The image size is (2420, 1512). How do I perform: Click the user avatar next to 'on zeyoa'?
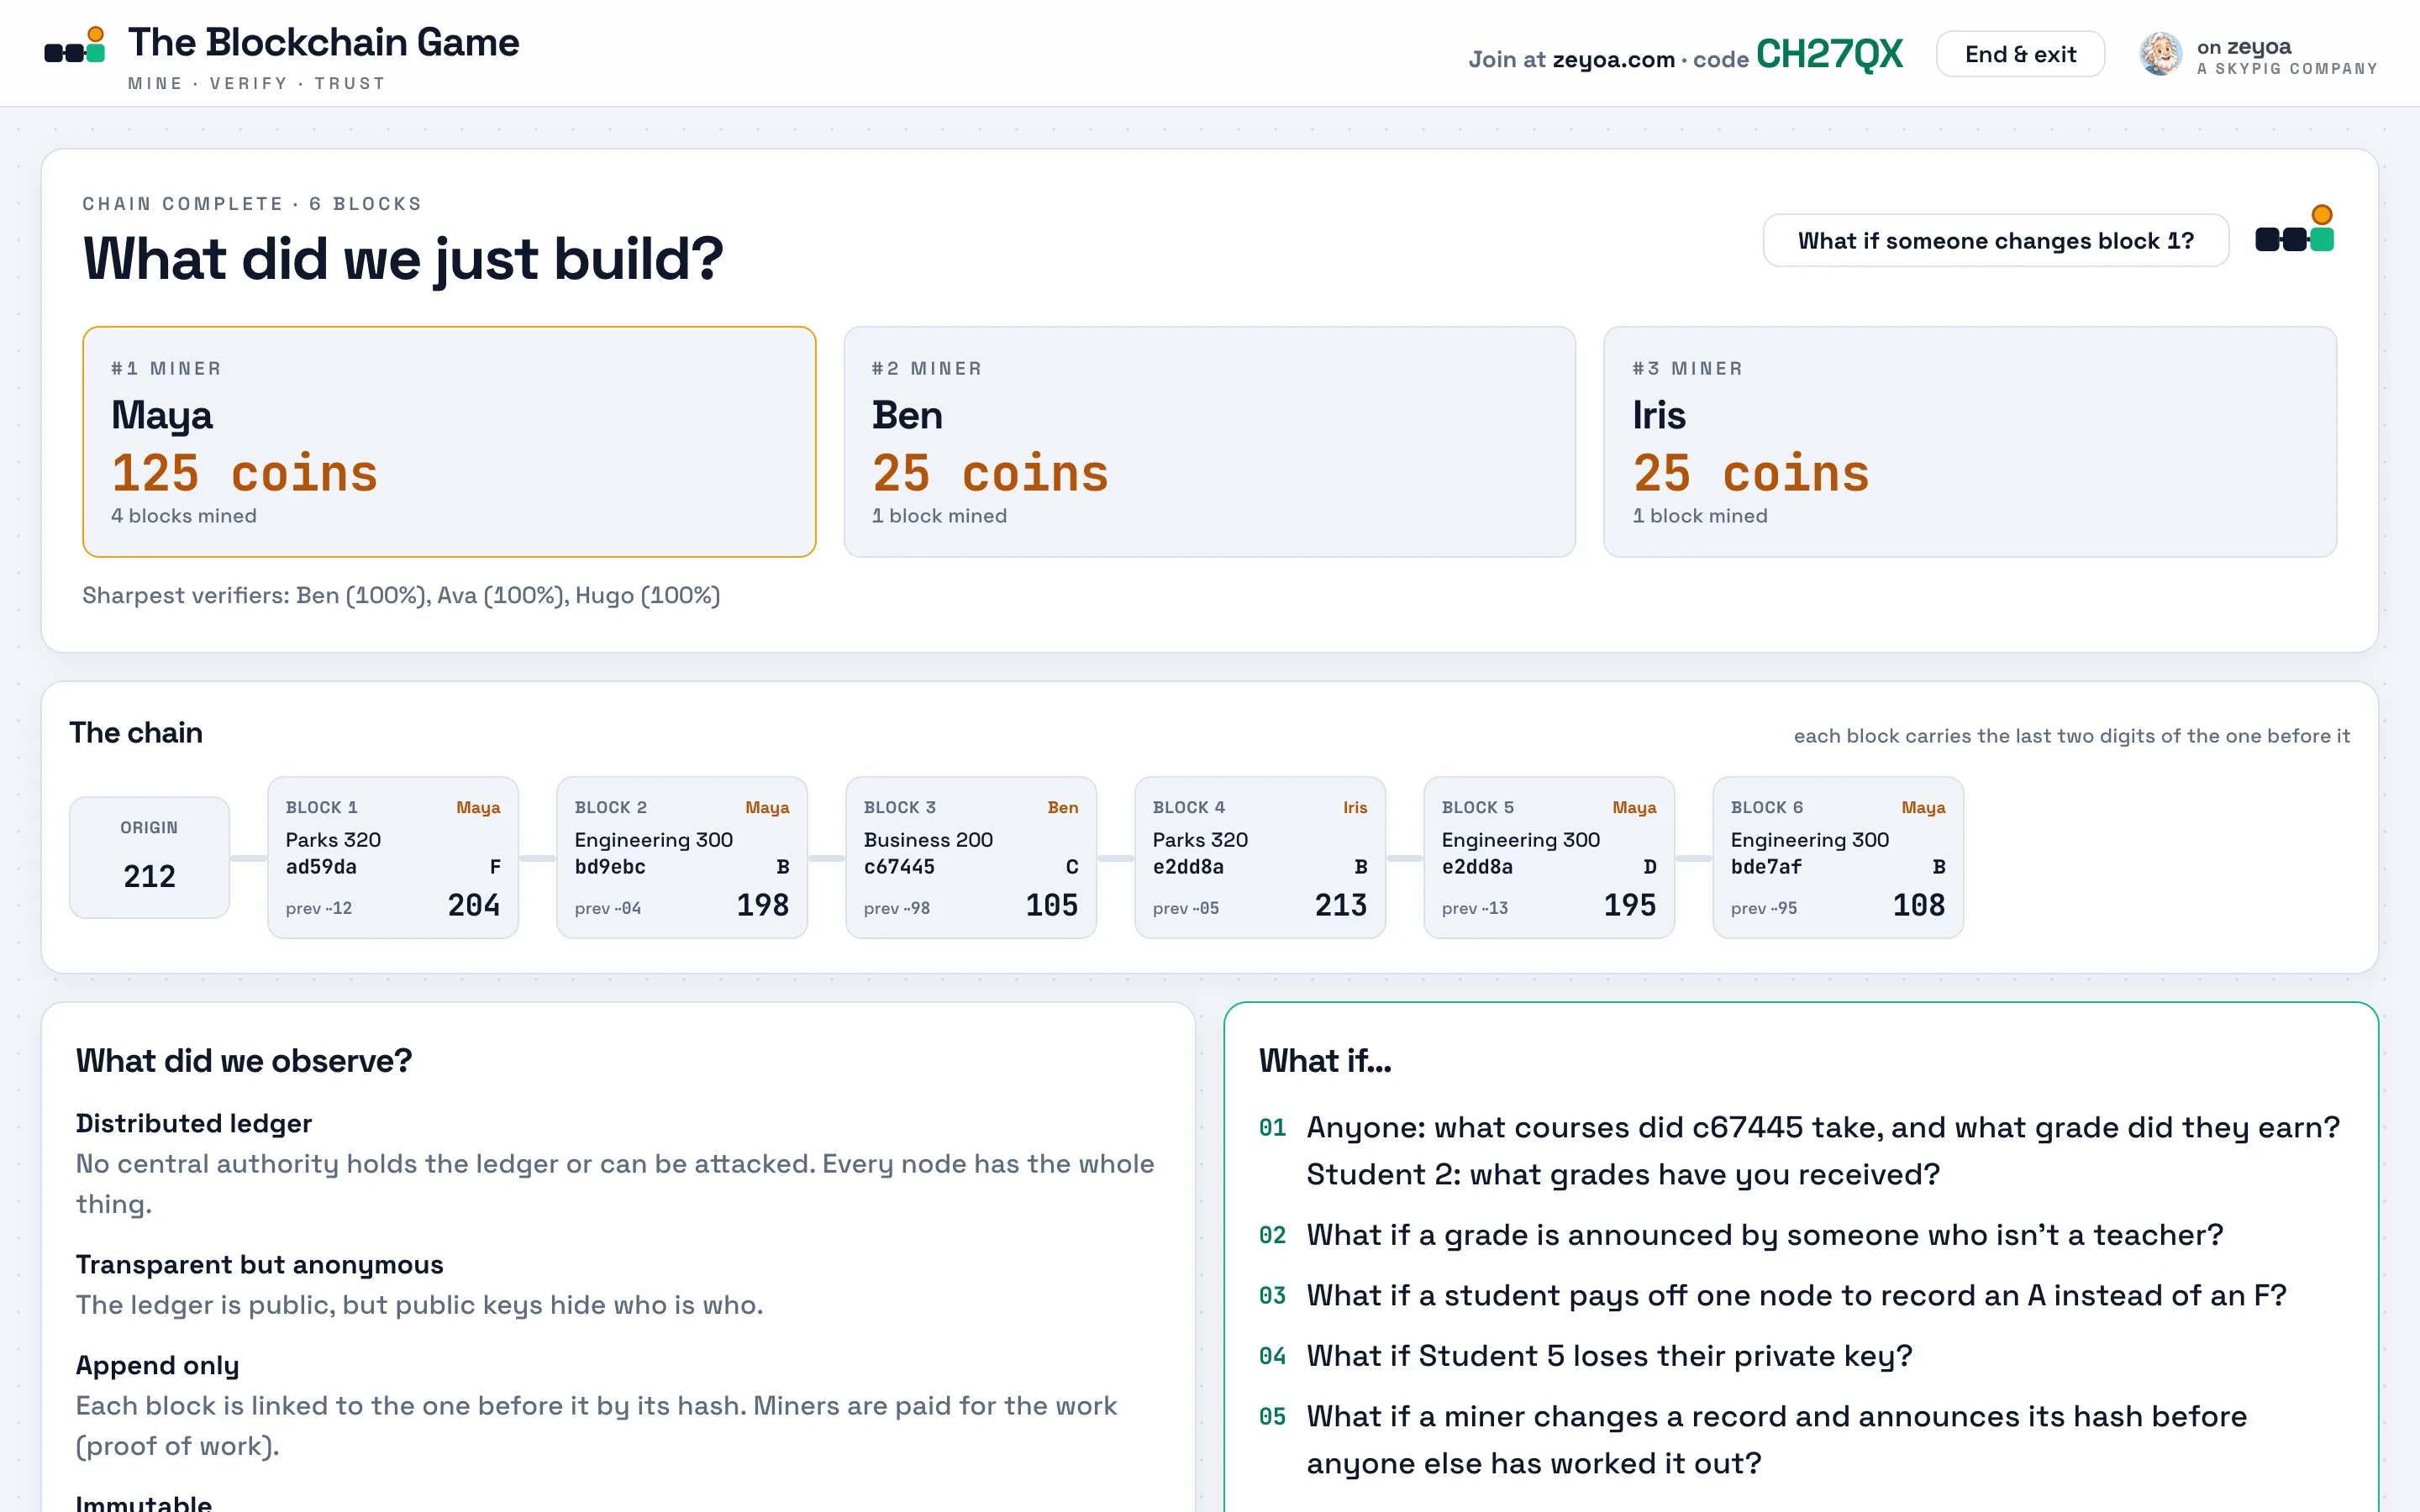click(x=2160, y=54)
